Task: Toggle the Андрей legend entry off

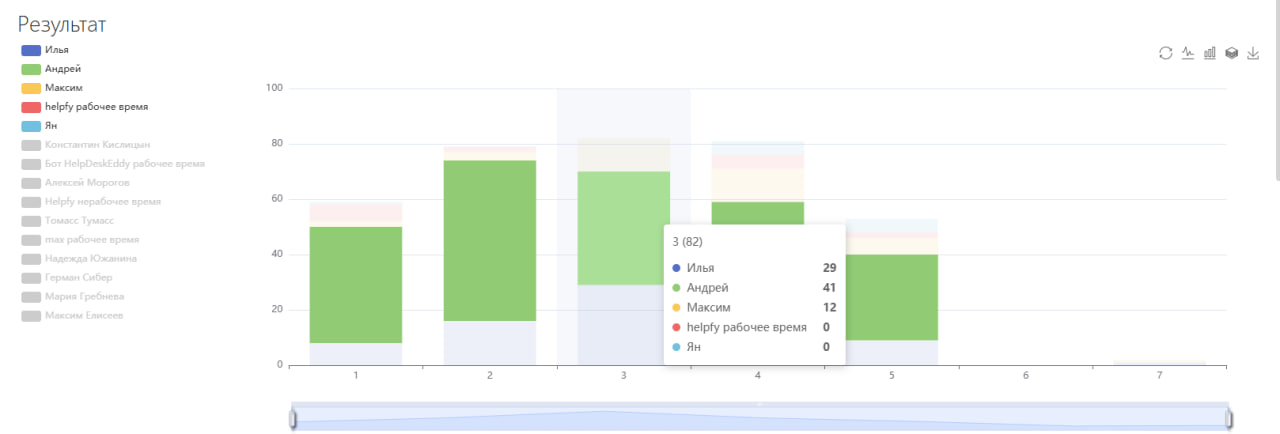Action: pyautogui.click(x=31, y=69)
